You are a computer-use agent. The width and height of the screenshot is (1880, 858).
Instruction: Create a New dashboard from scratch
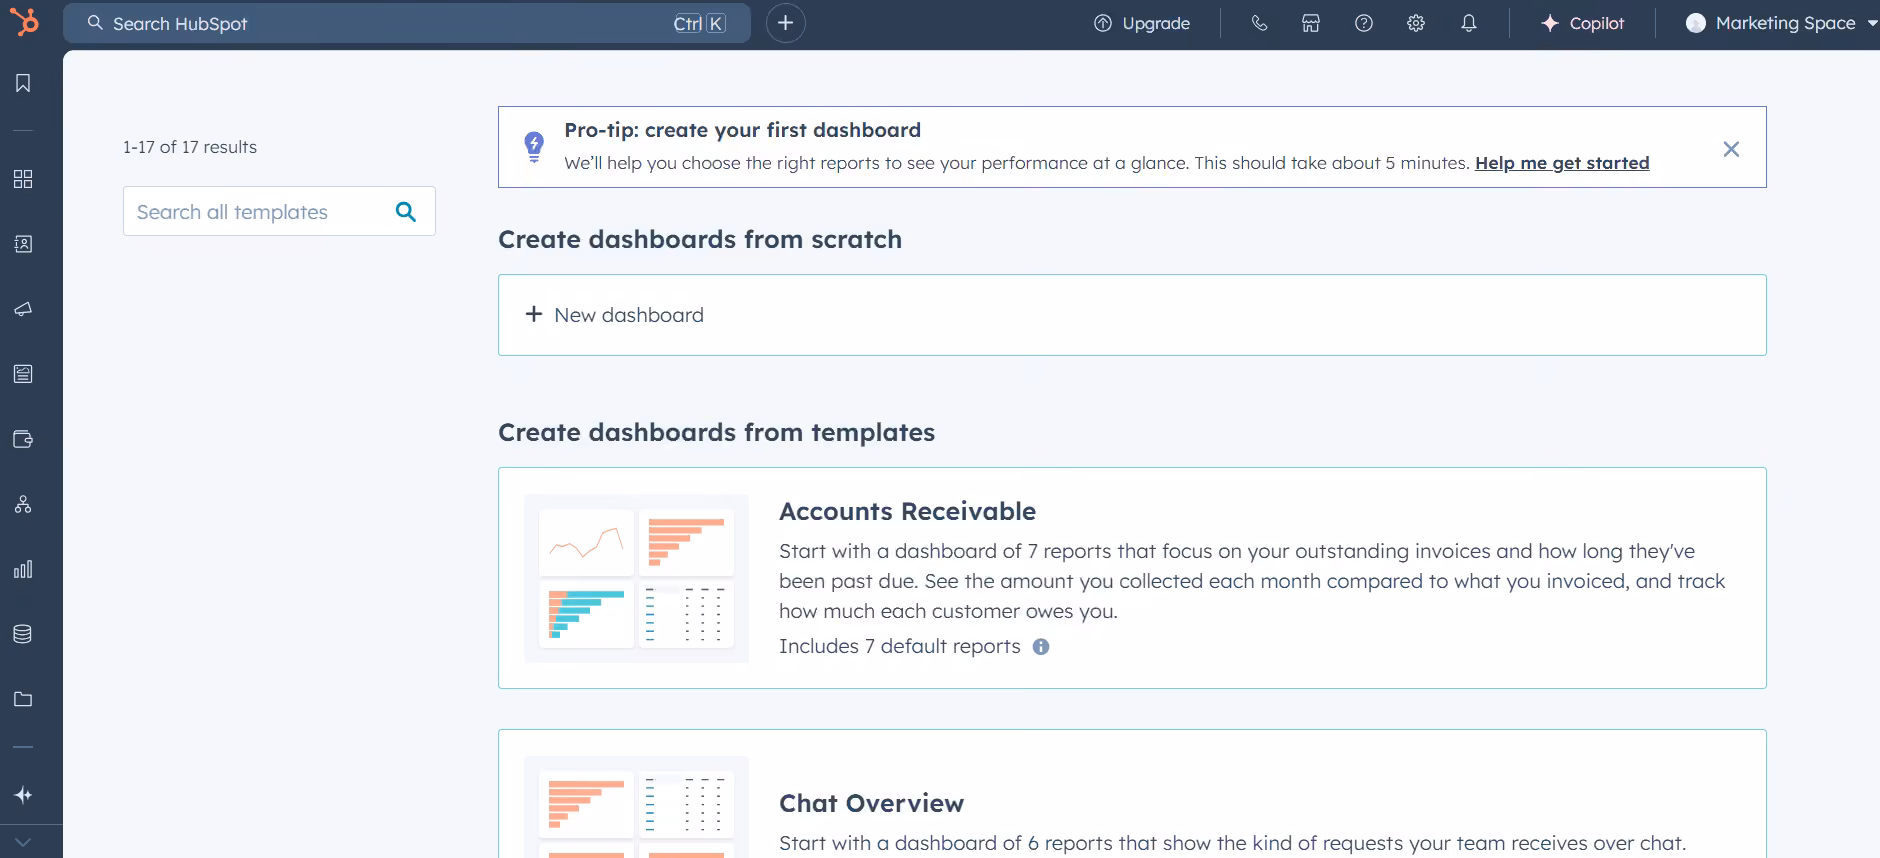pos(1132,315)
